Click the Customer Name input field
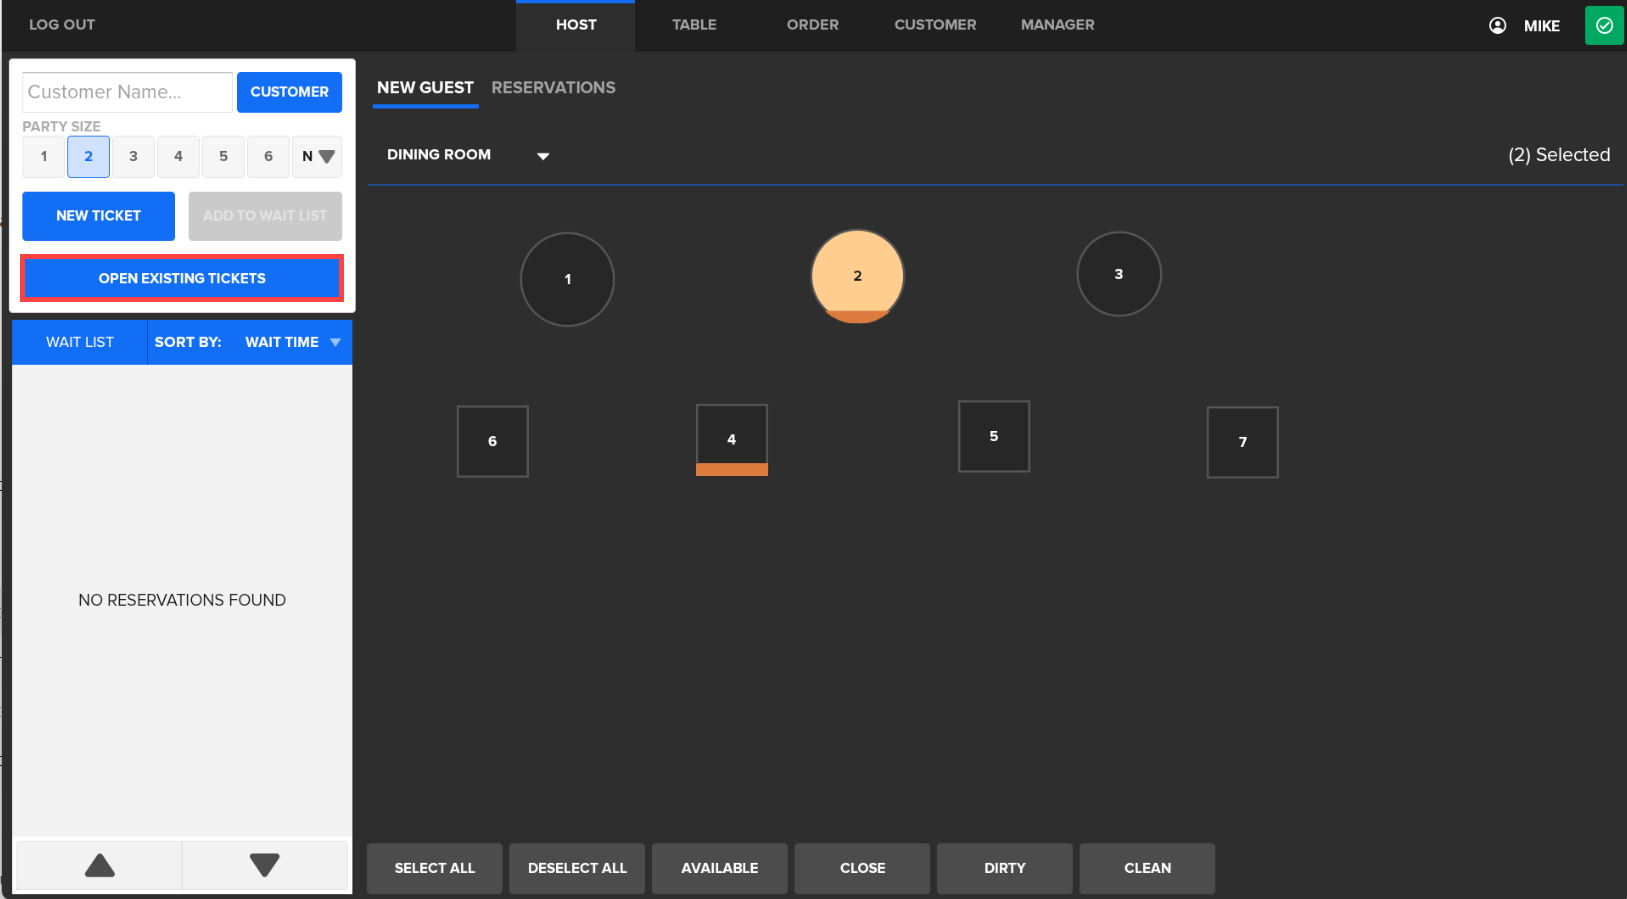Screen dimensions: 1627x899 (127, 92)
